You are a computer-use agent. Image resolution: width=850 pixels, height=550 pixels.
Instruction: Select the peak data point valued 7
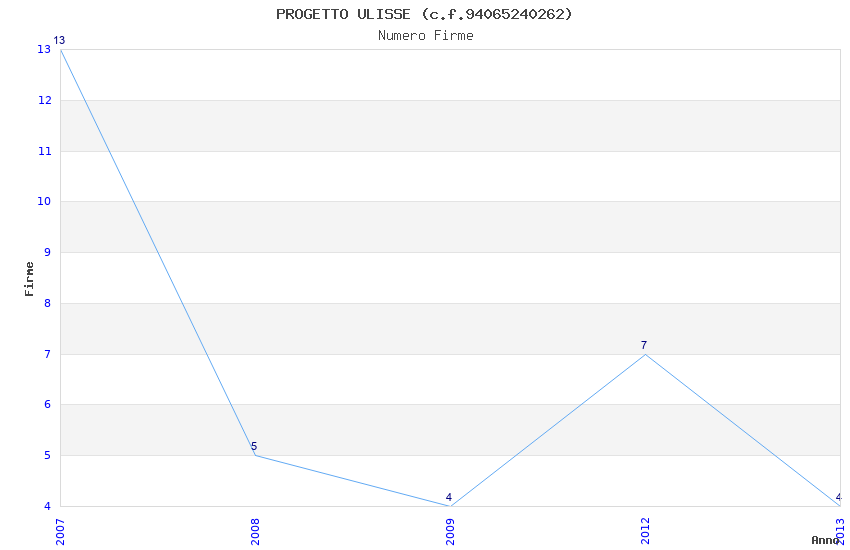[x=645, y=354]
